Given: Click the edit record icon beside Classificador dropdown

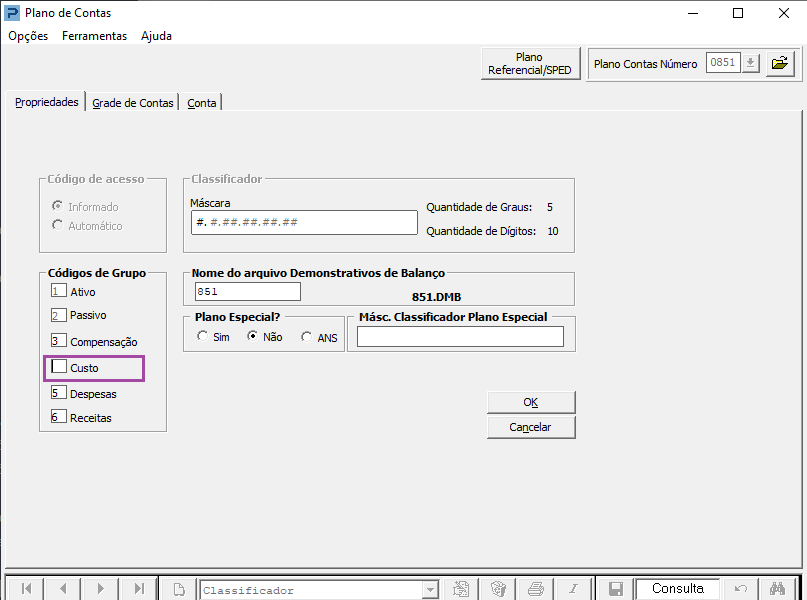Looking at the screenshot, I should pyautogui.click(x=461, y=589).
